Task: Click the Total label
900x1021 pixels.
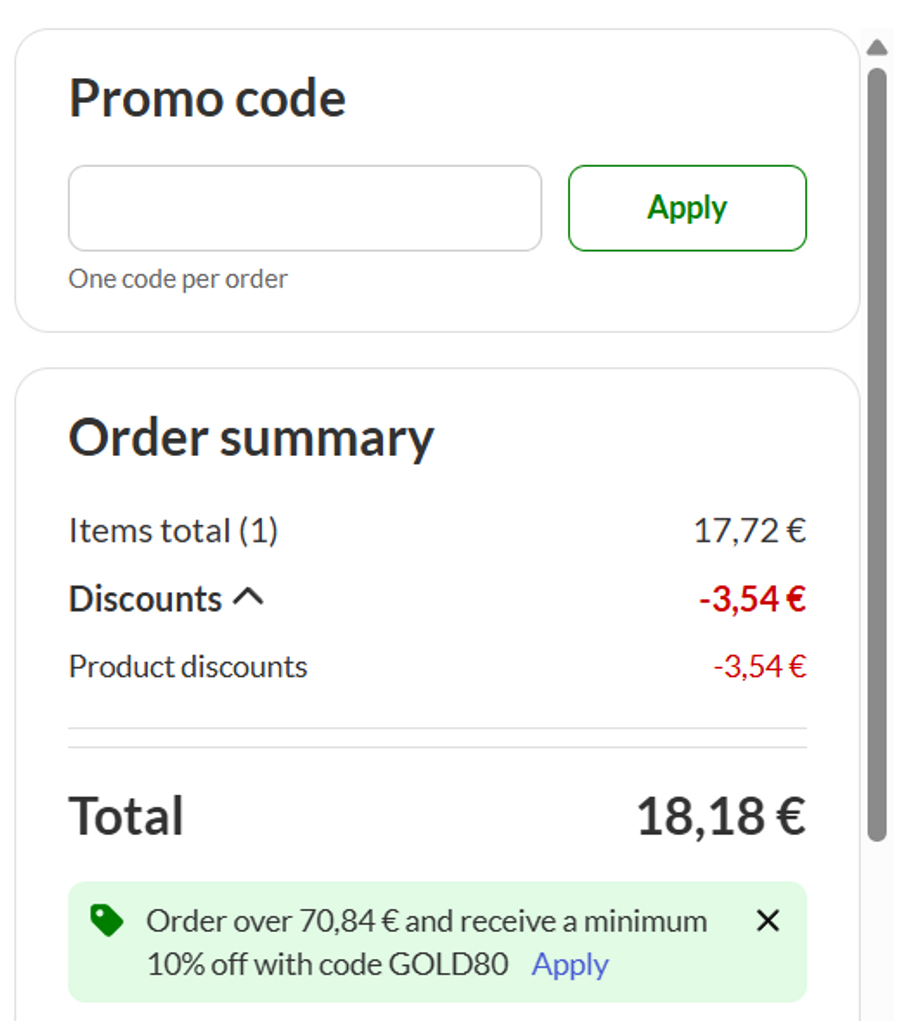Action: click(x=126, y=816)
